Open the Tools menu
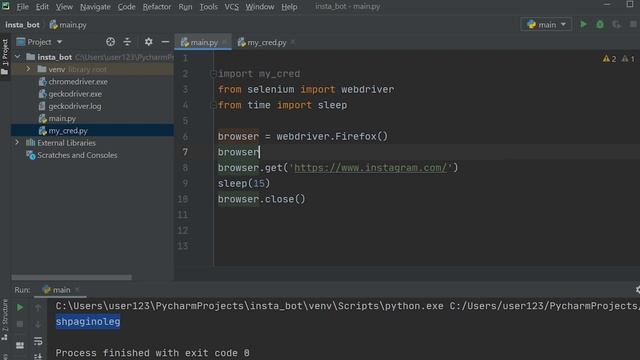640x360 pixels. pos(209,7)
